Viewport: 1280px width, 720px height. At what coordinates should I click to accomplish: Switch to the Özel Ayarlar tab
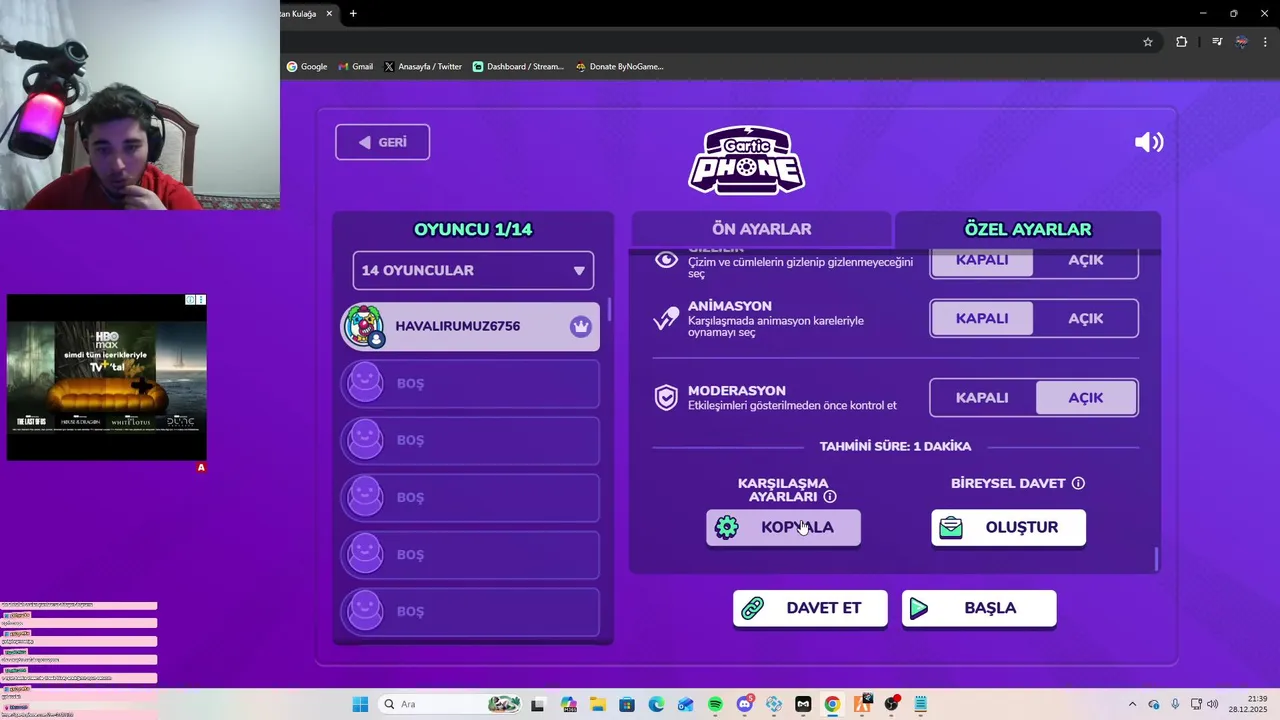(x=1027, y=229)
